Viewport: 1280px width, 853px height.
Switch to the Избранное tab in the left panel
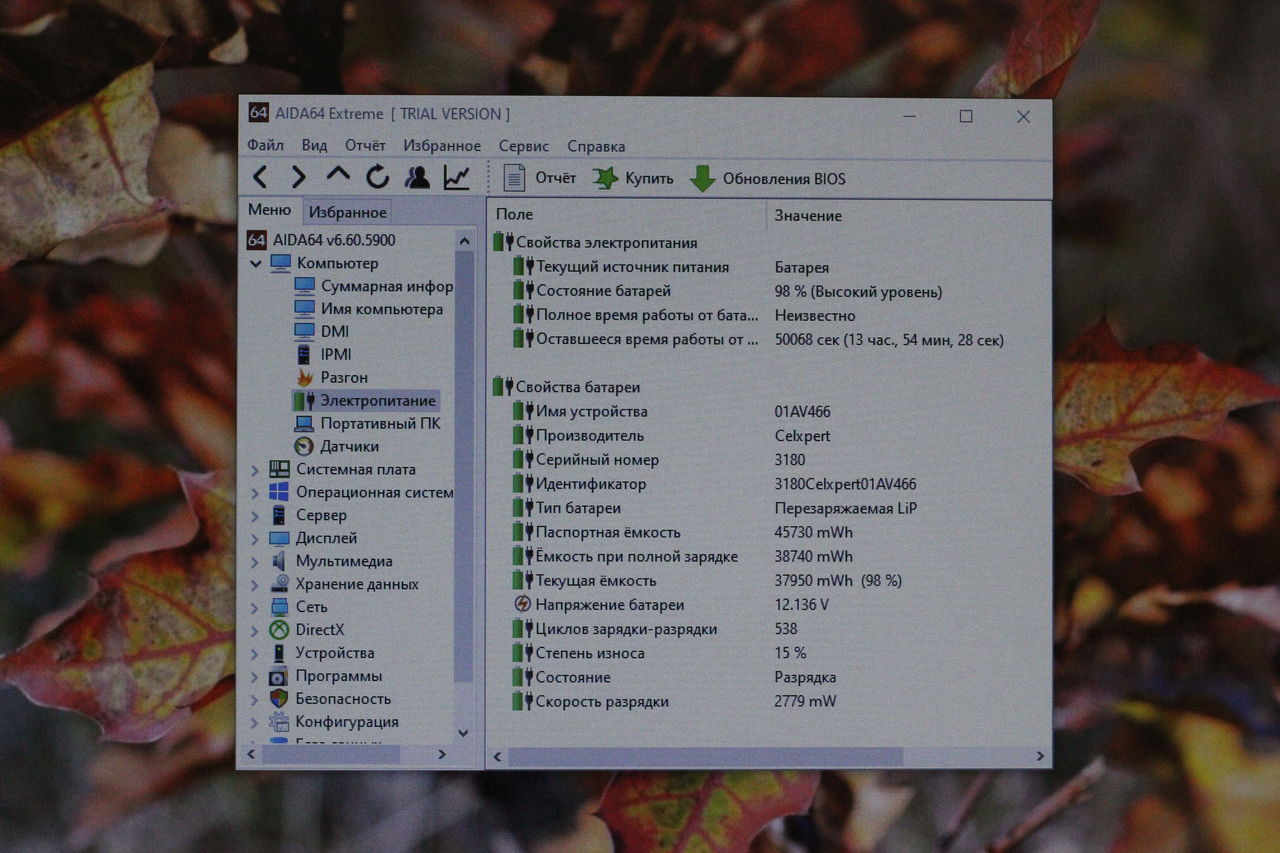(x=347, y=212)
